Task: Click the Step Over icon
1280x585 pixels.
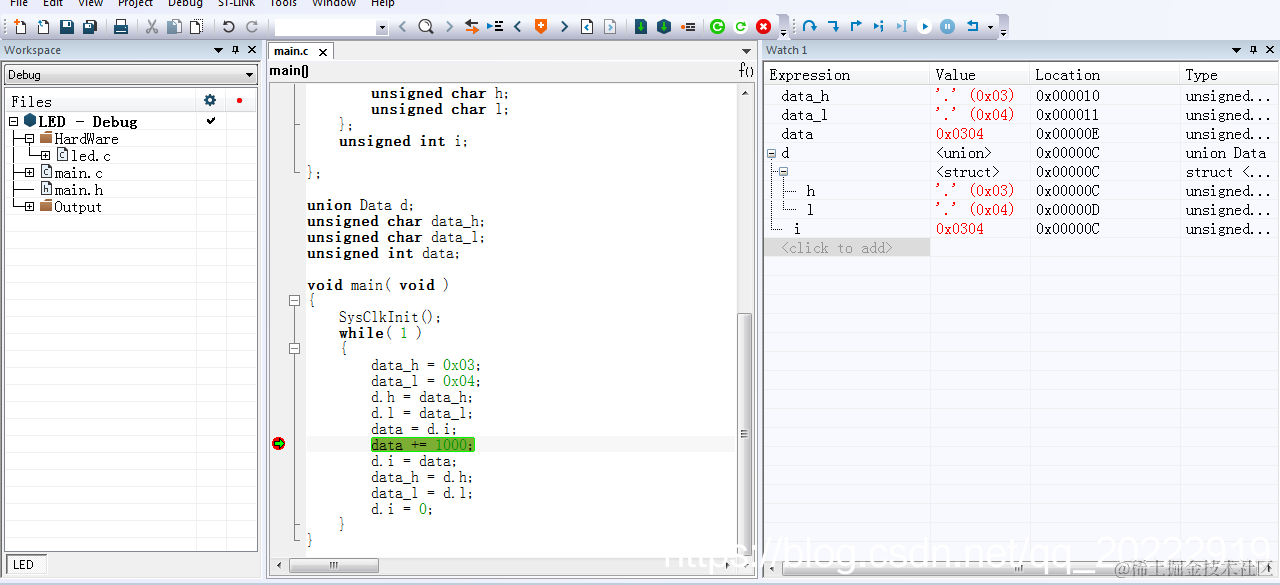Action: click(810, 27)
